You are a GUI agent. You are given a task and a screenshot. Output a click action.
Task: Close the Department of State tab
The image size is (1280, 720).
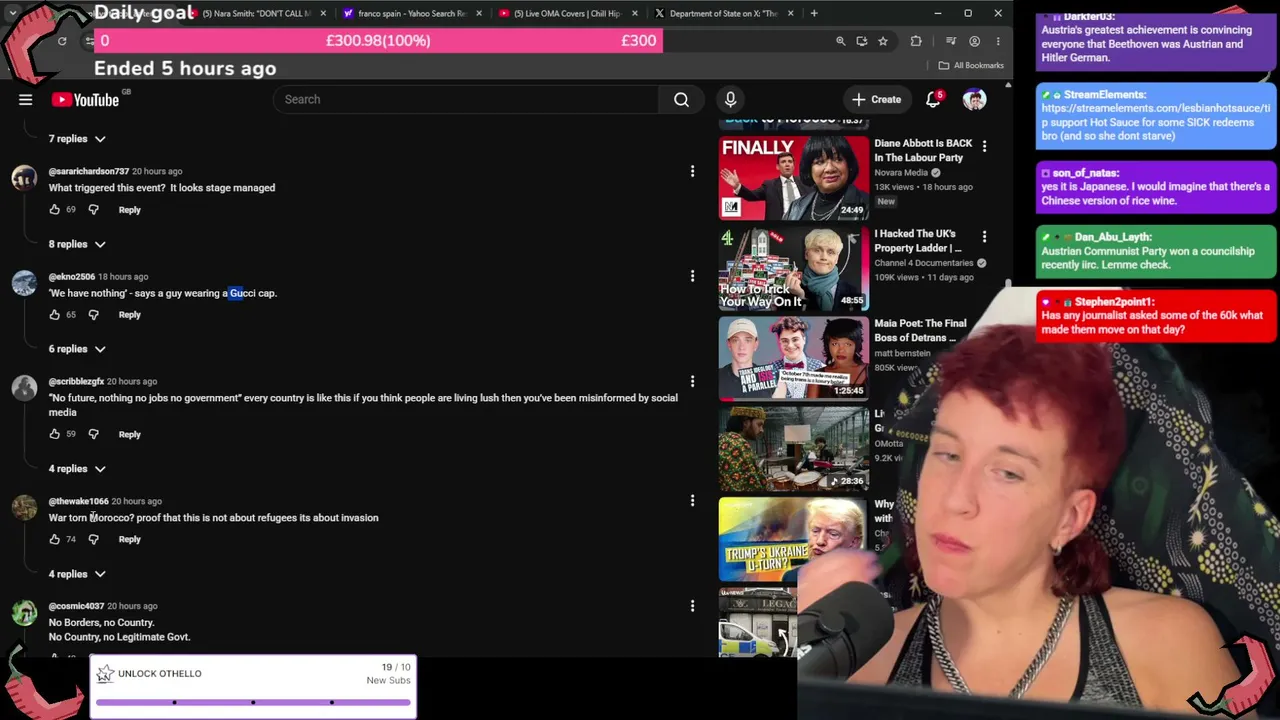791,13
